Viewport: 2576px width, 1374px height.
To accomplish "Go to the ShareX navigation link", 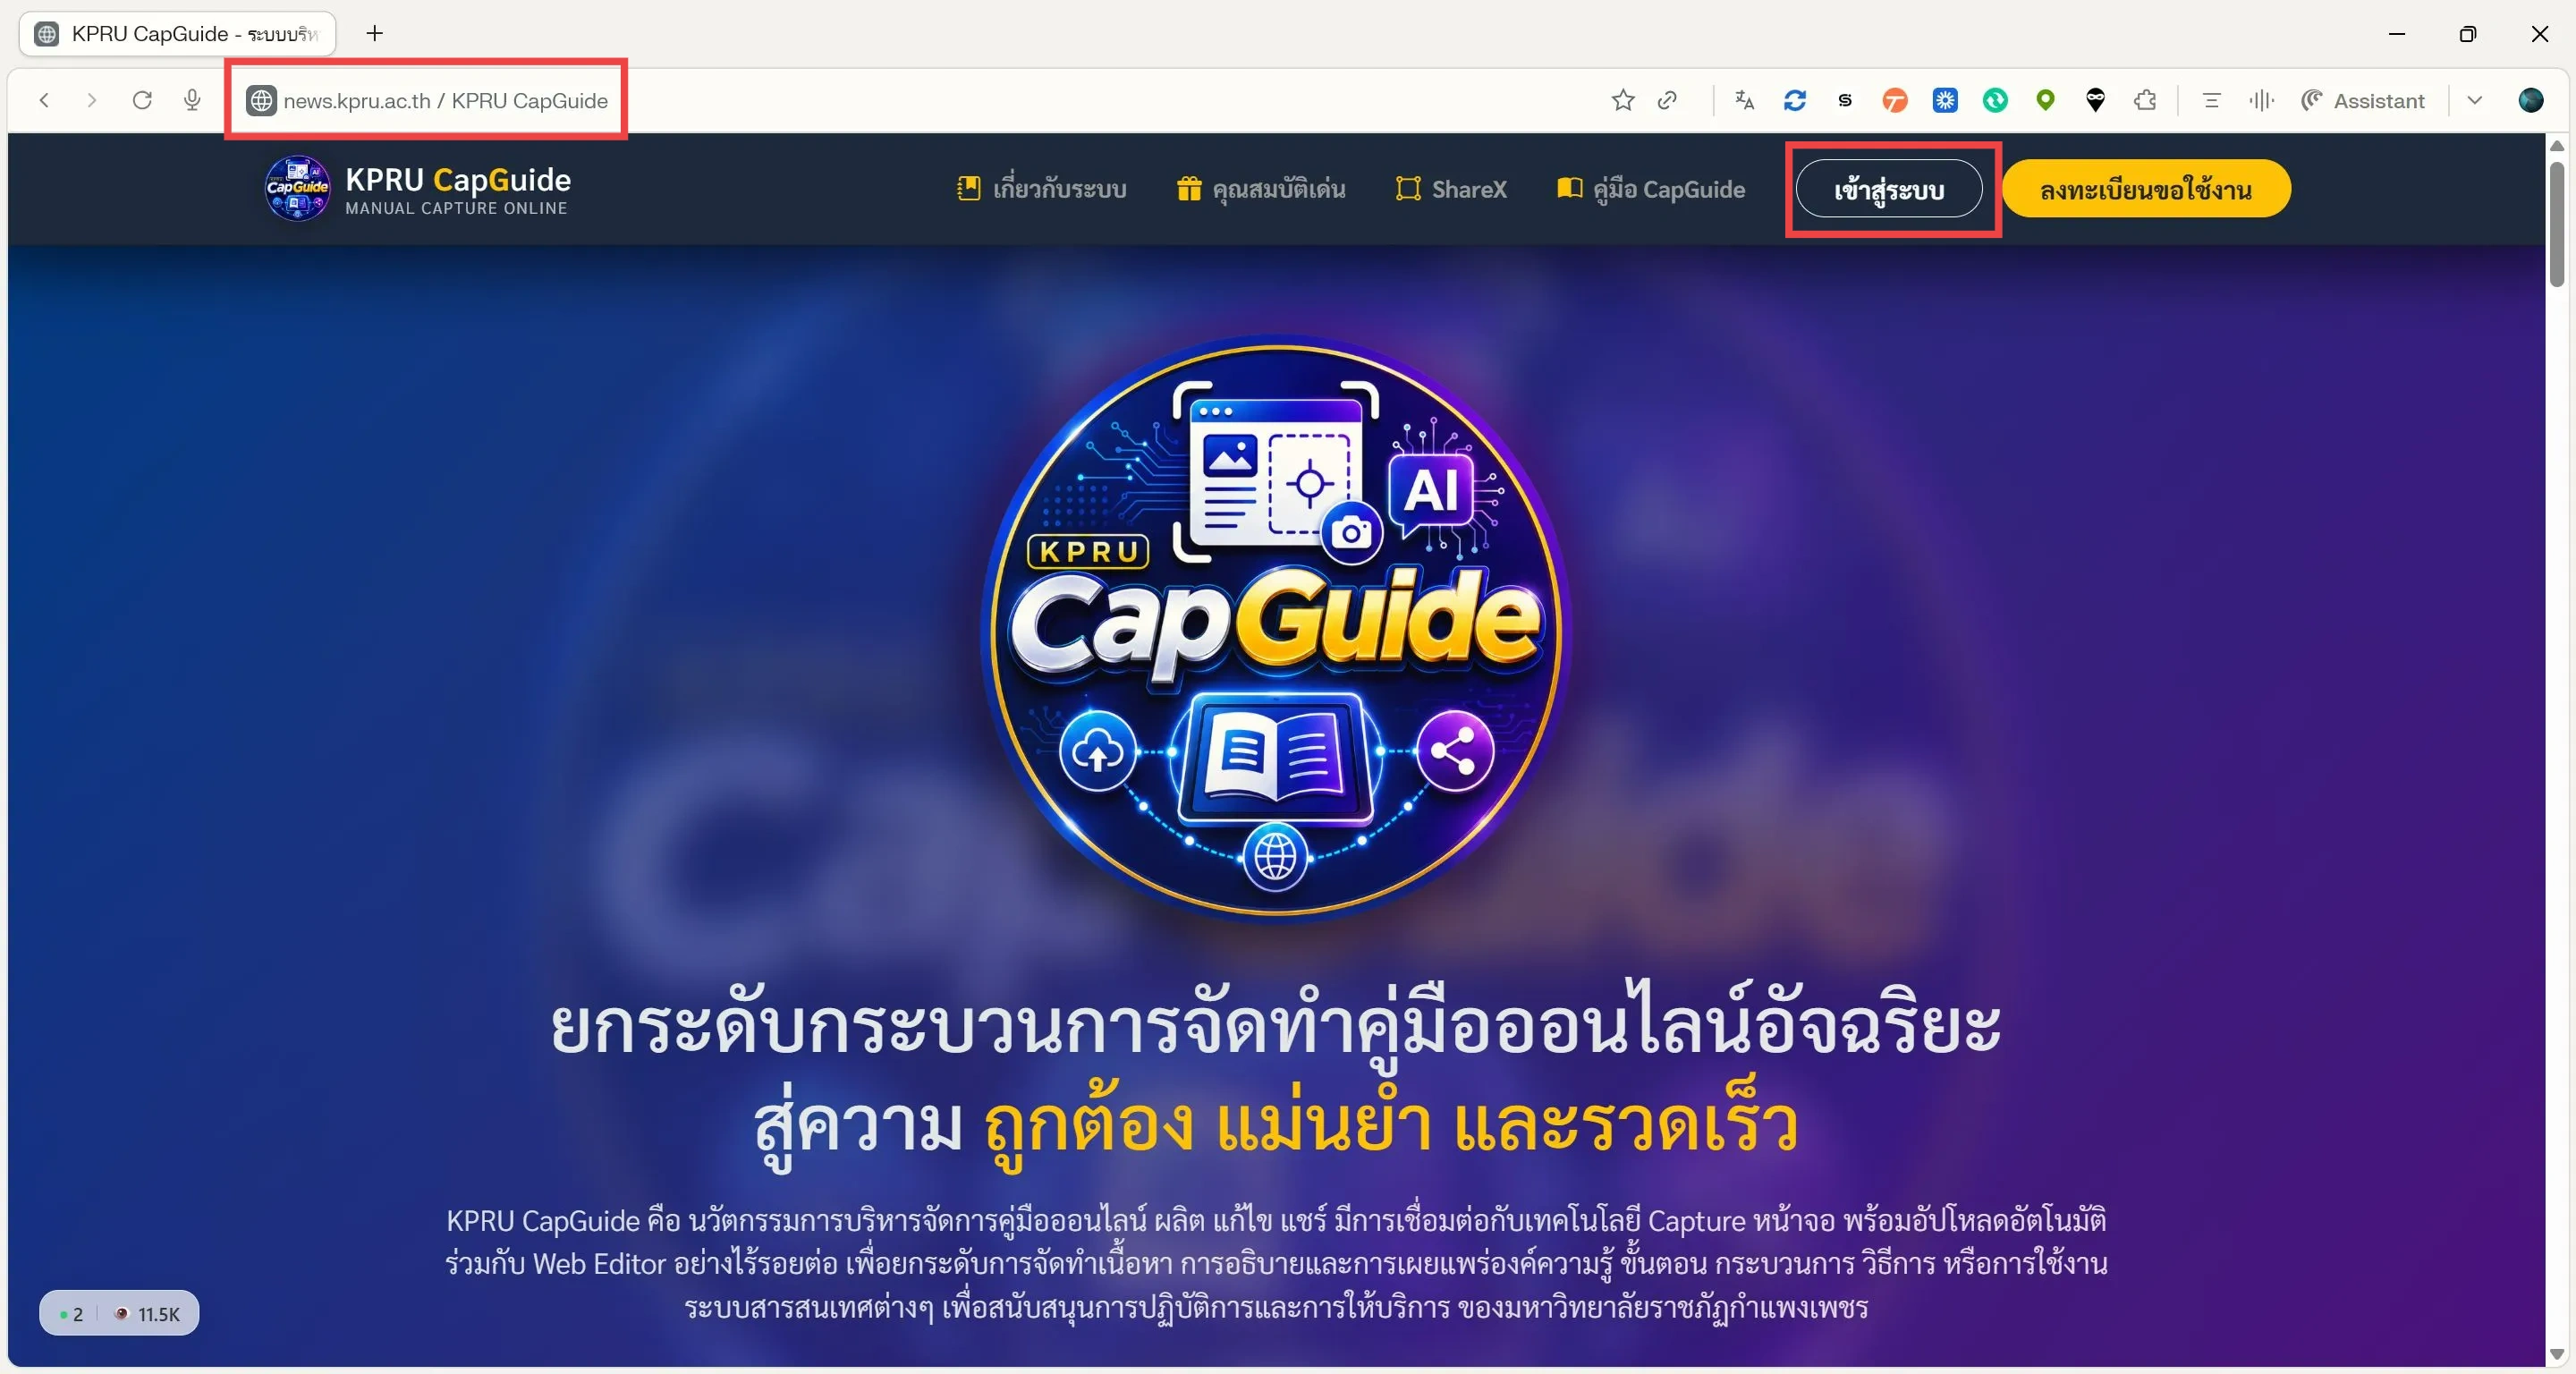I will coord(1451,189).
